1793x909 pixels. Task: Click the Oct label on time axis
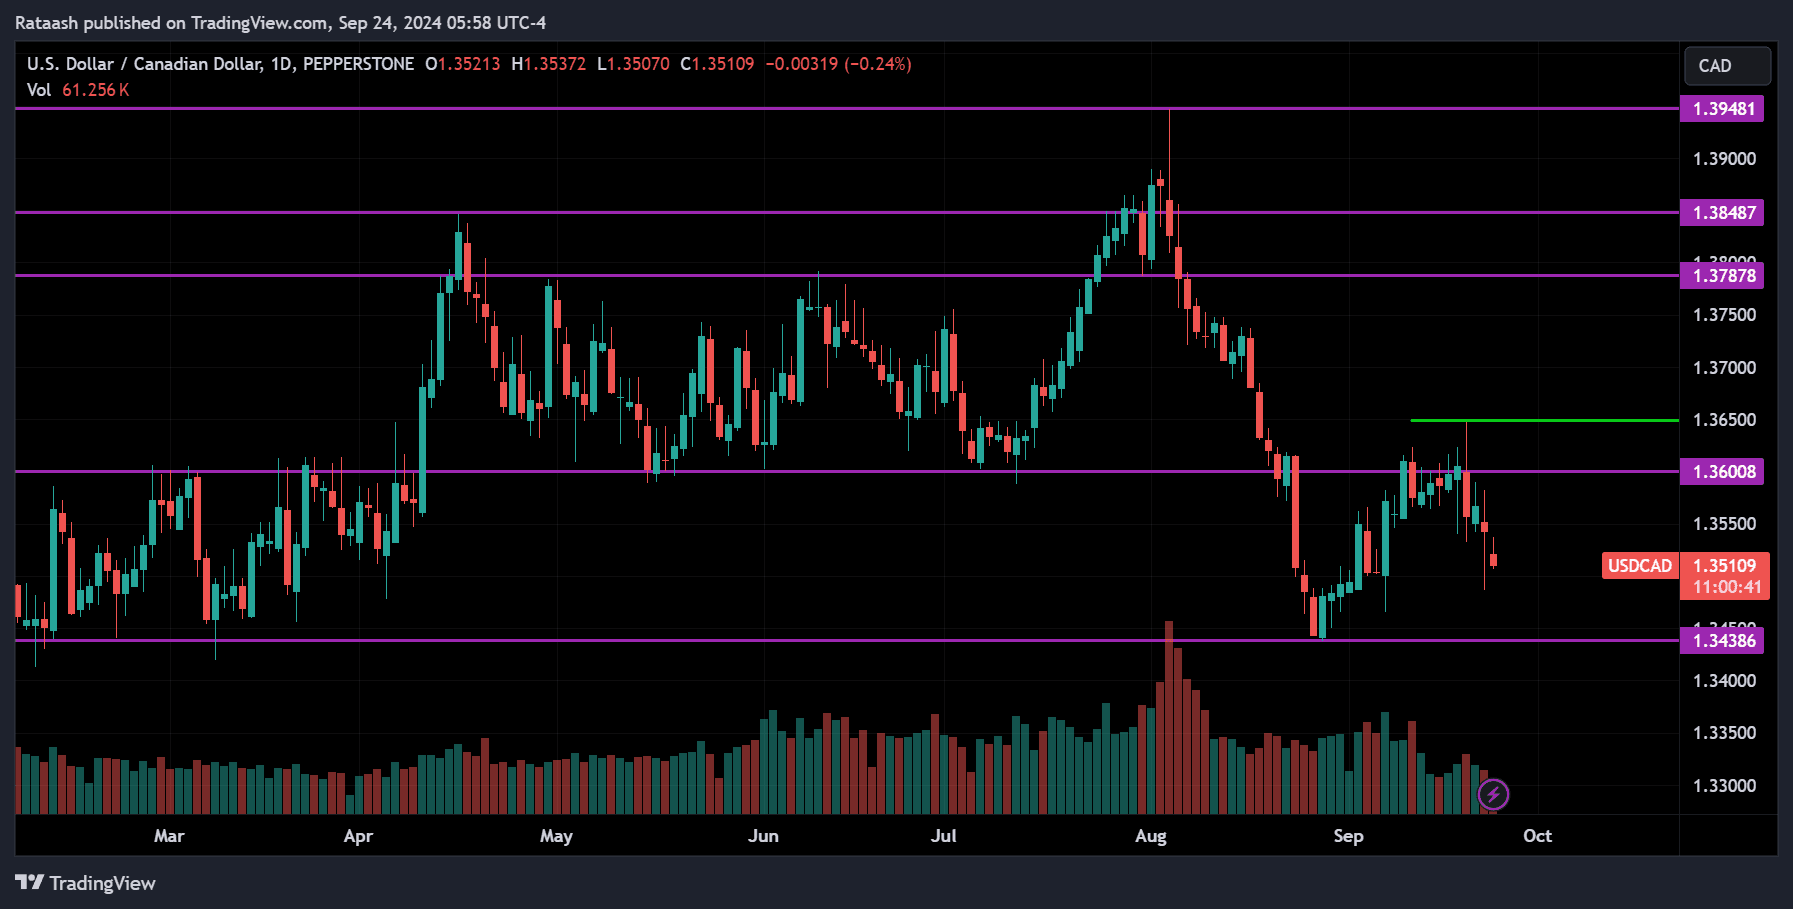[x=1537, y=836]
